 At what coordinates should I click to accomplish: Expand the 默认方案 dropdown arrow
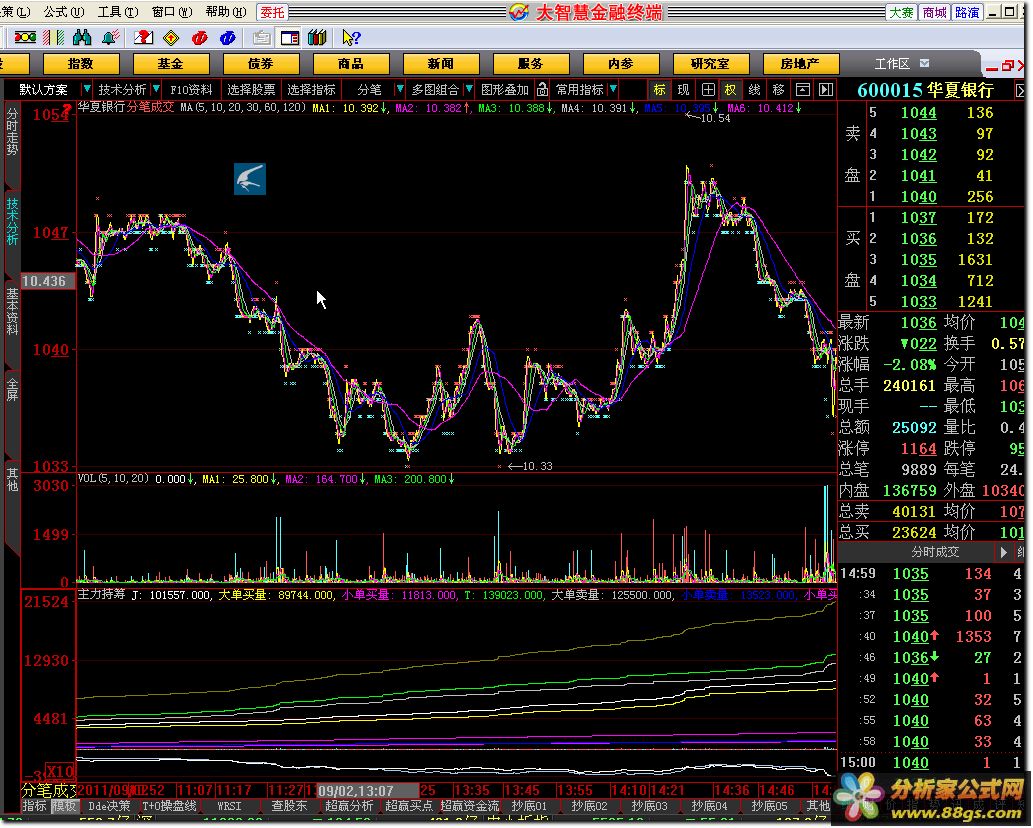pos(86,89)
